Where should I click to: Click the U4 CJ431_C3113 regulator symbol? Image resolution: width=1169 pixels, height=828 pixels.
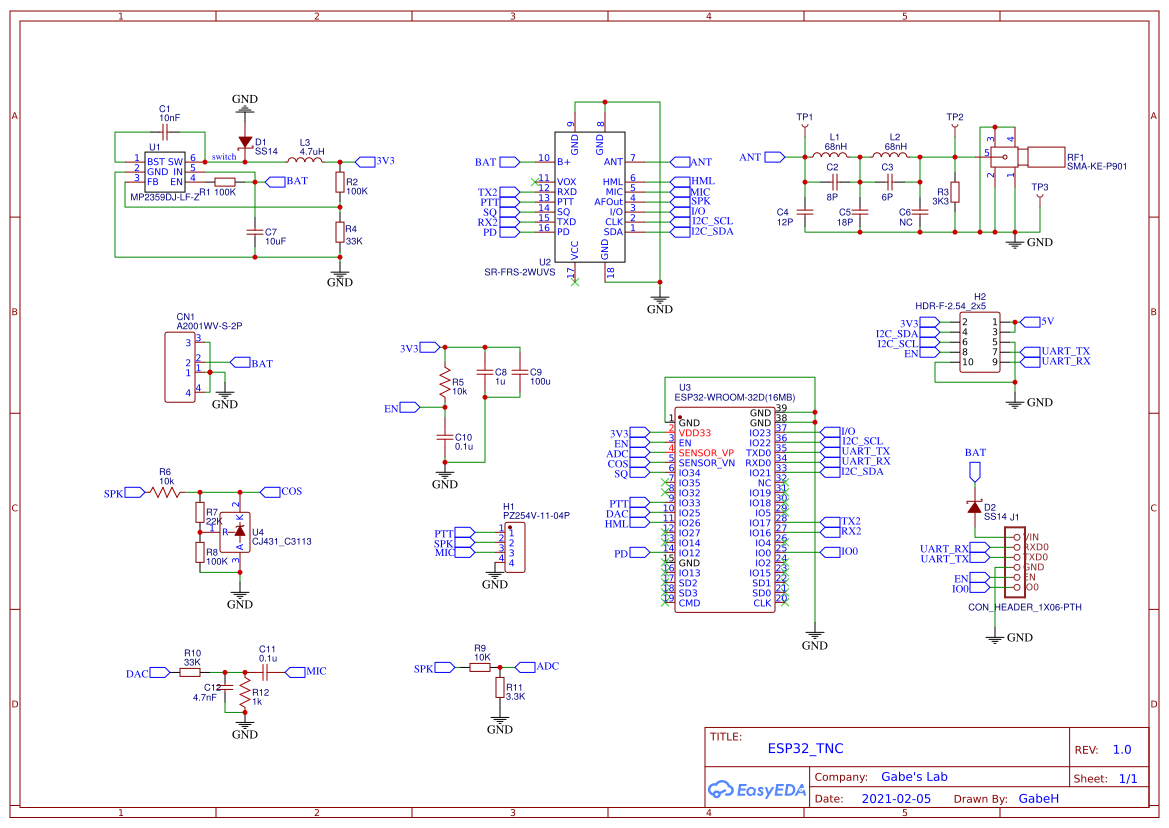point(238,530)
